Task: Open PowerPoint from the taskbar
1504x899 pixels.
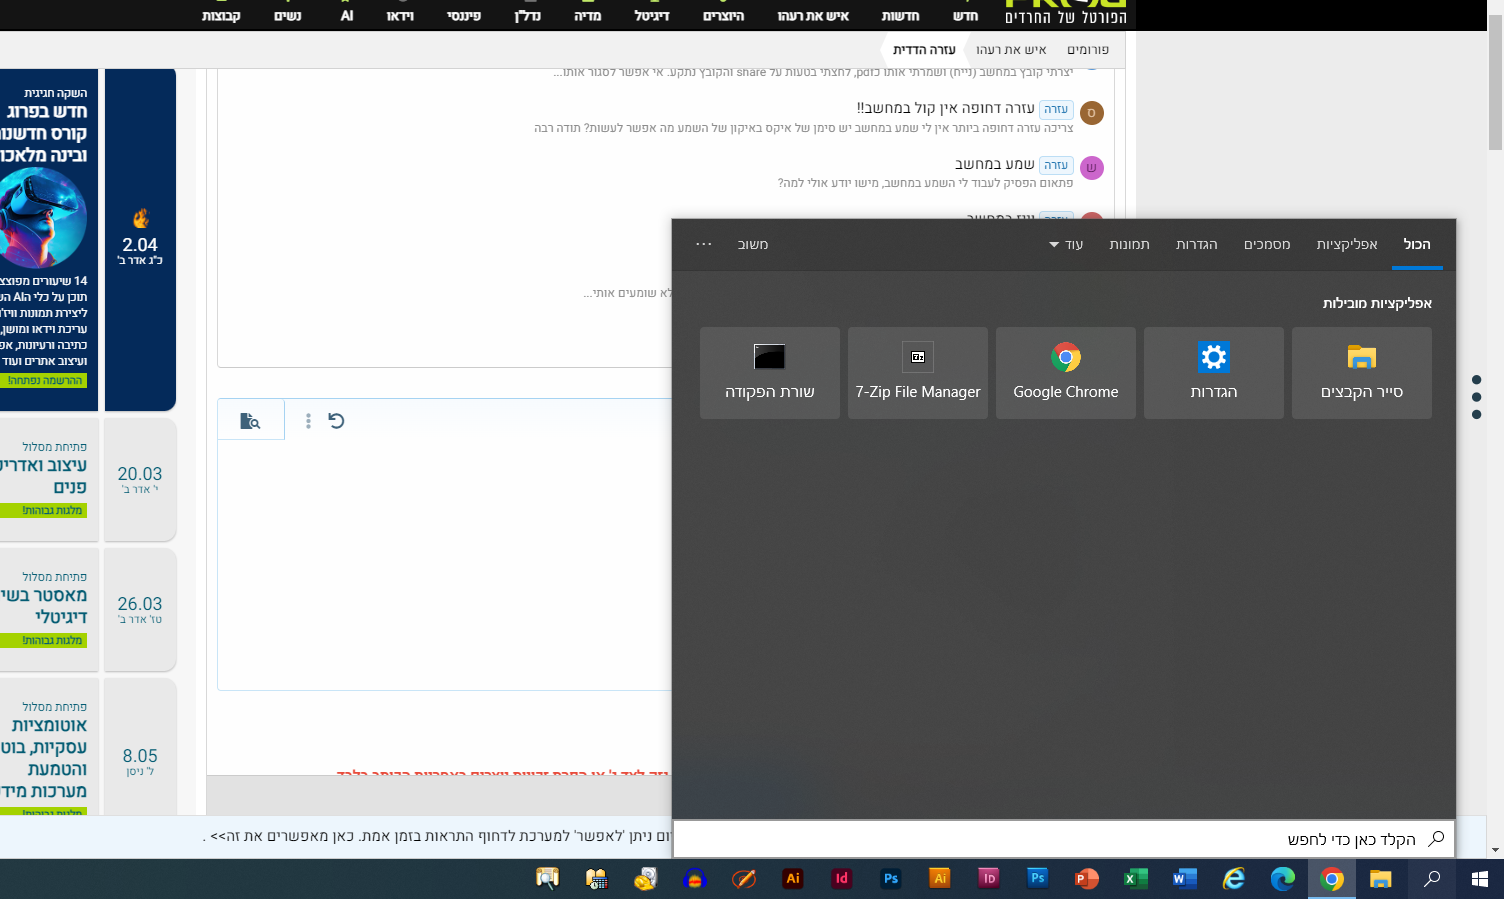Action: 1087,879
